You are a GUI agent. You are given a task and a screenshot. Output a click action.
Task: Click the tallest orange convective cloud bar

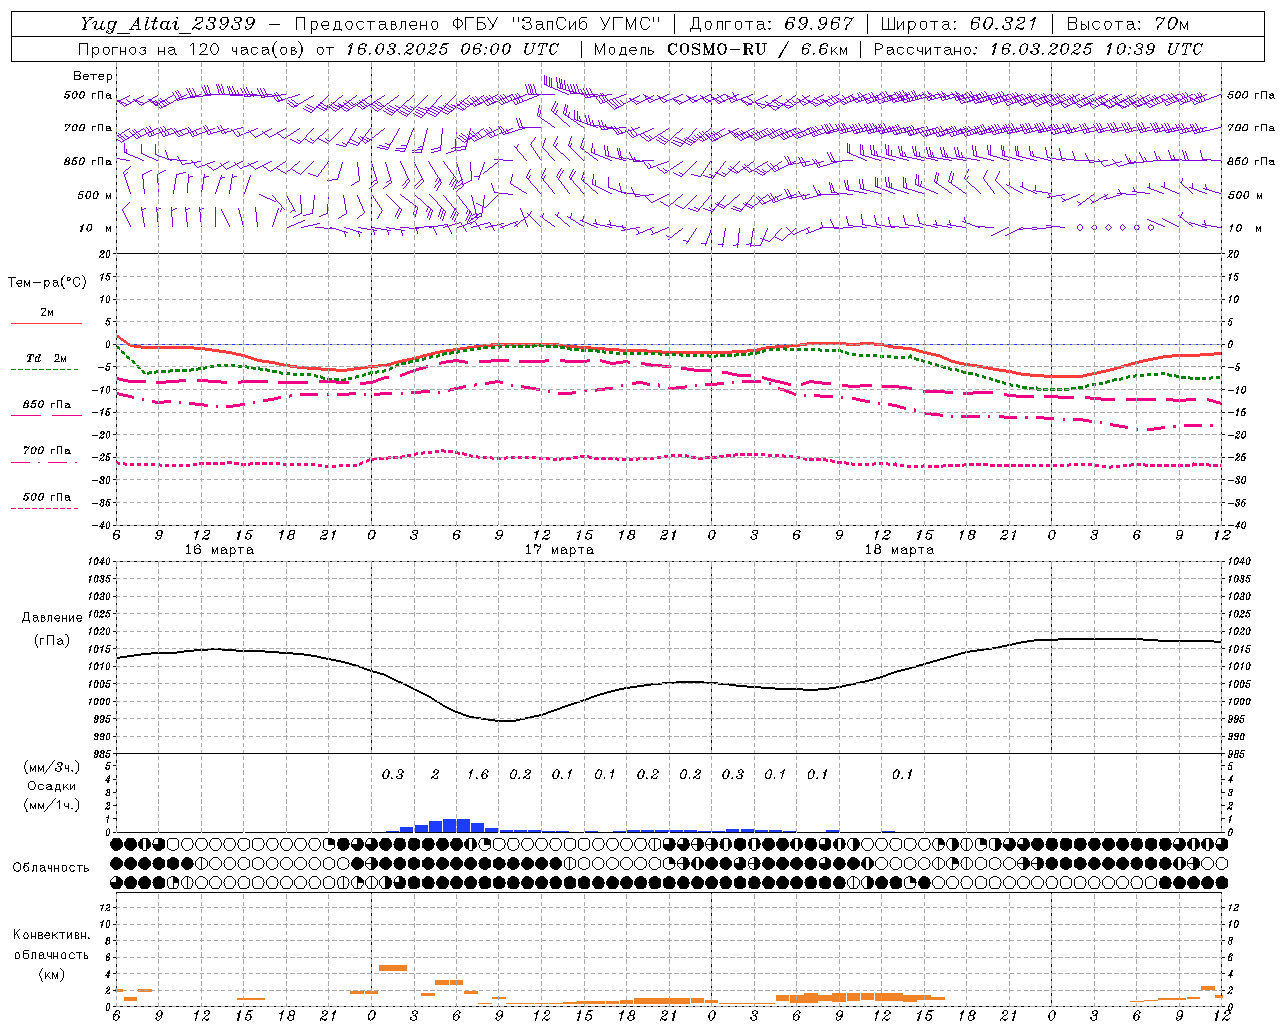click(393, 967)
